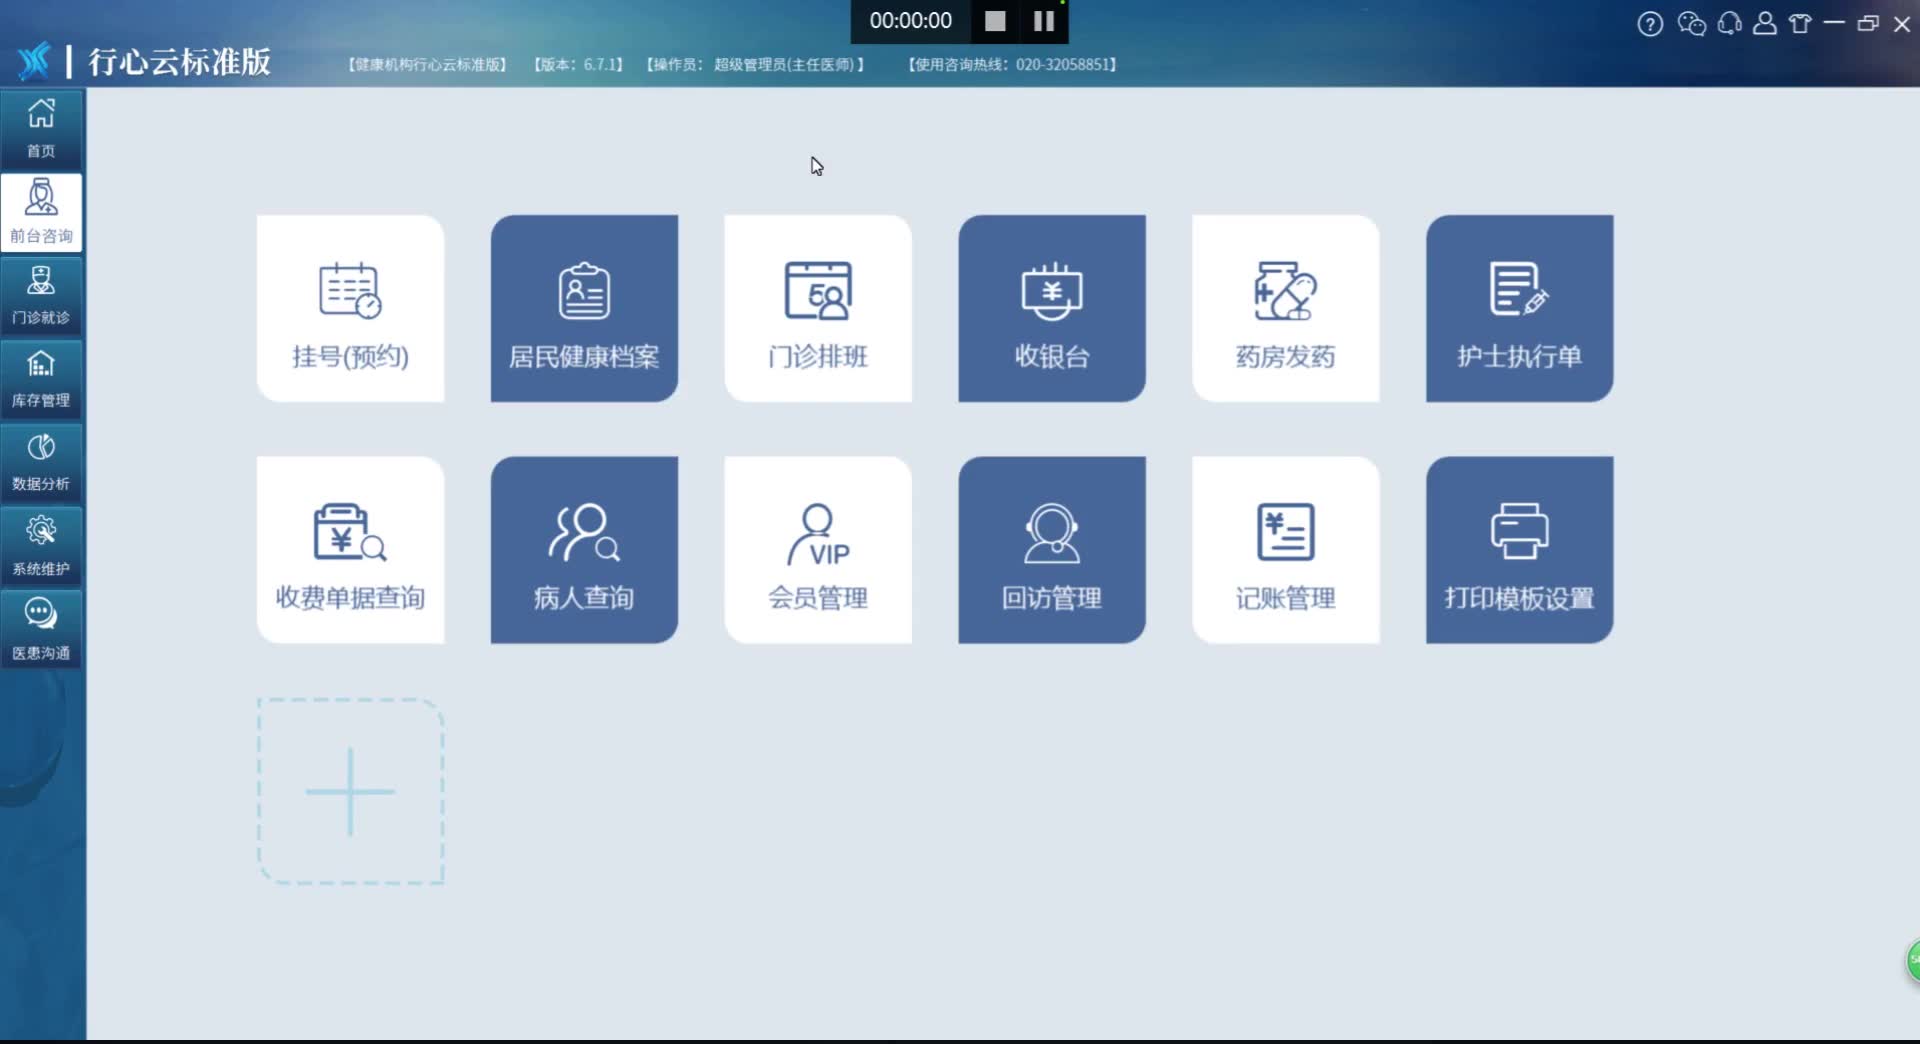Viewport: 1920px width, 1044px height.
Task: Open the 会员管理 VIP tile
Action: tap(818, 550)
